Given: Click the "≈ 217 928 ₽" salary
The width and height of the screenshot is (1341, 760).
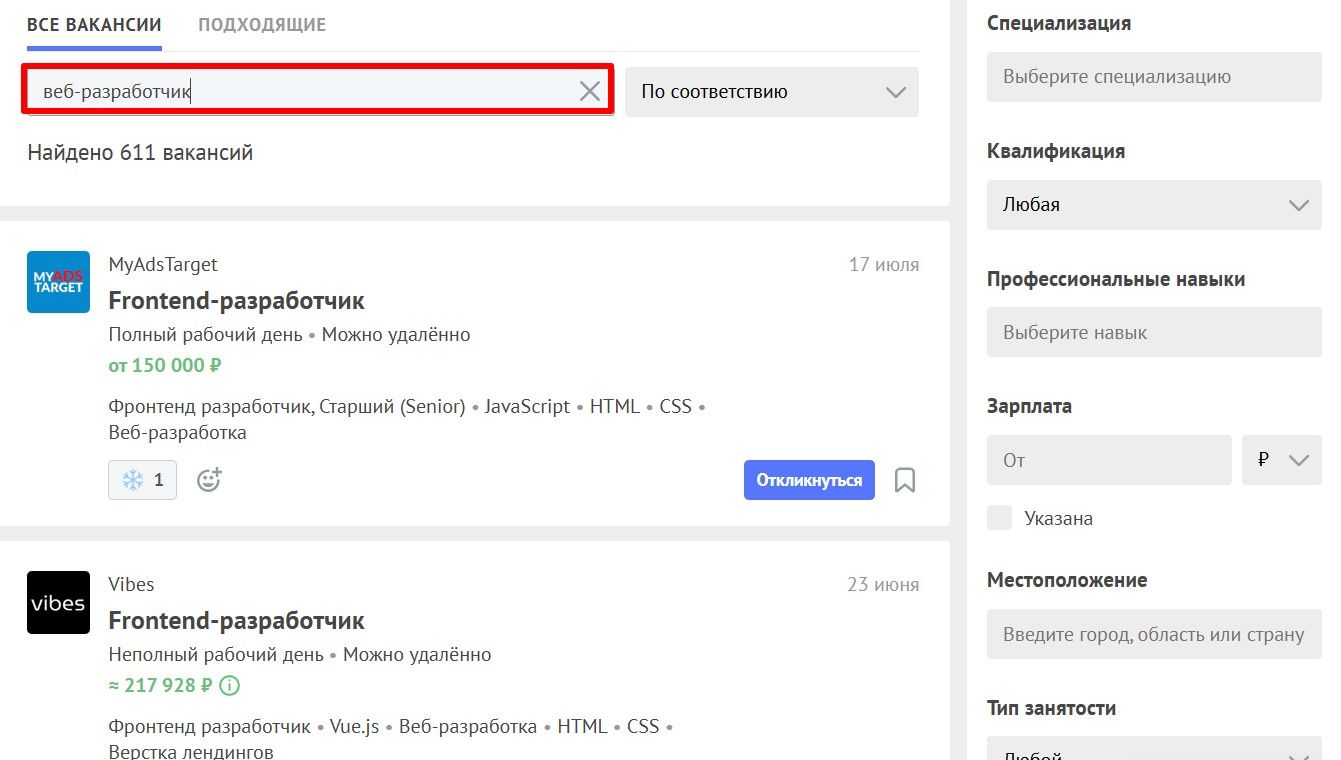Looking at the screenshot, I should (161, 686).
